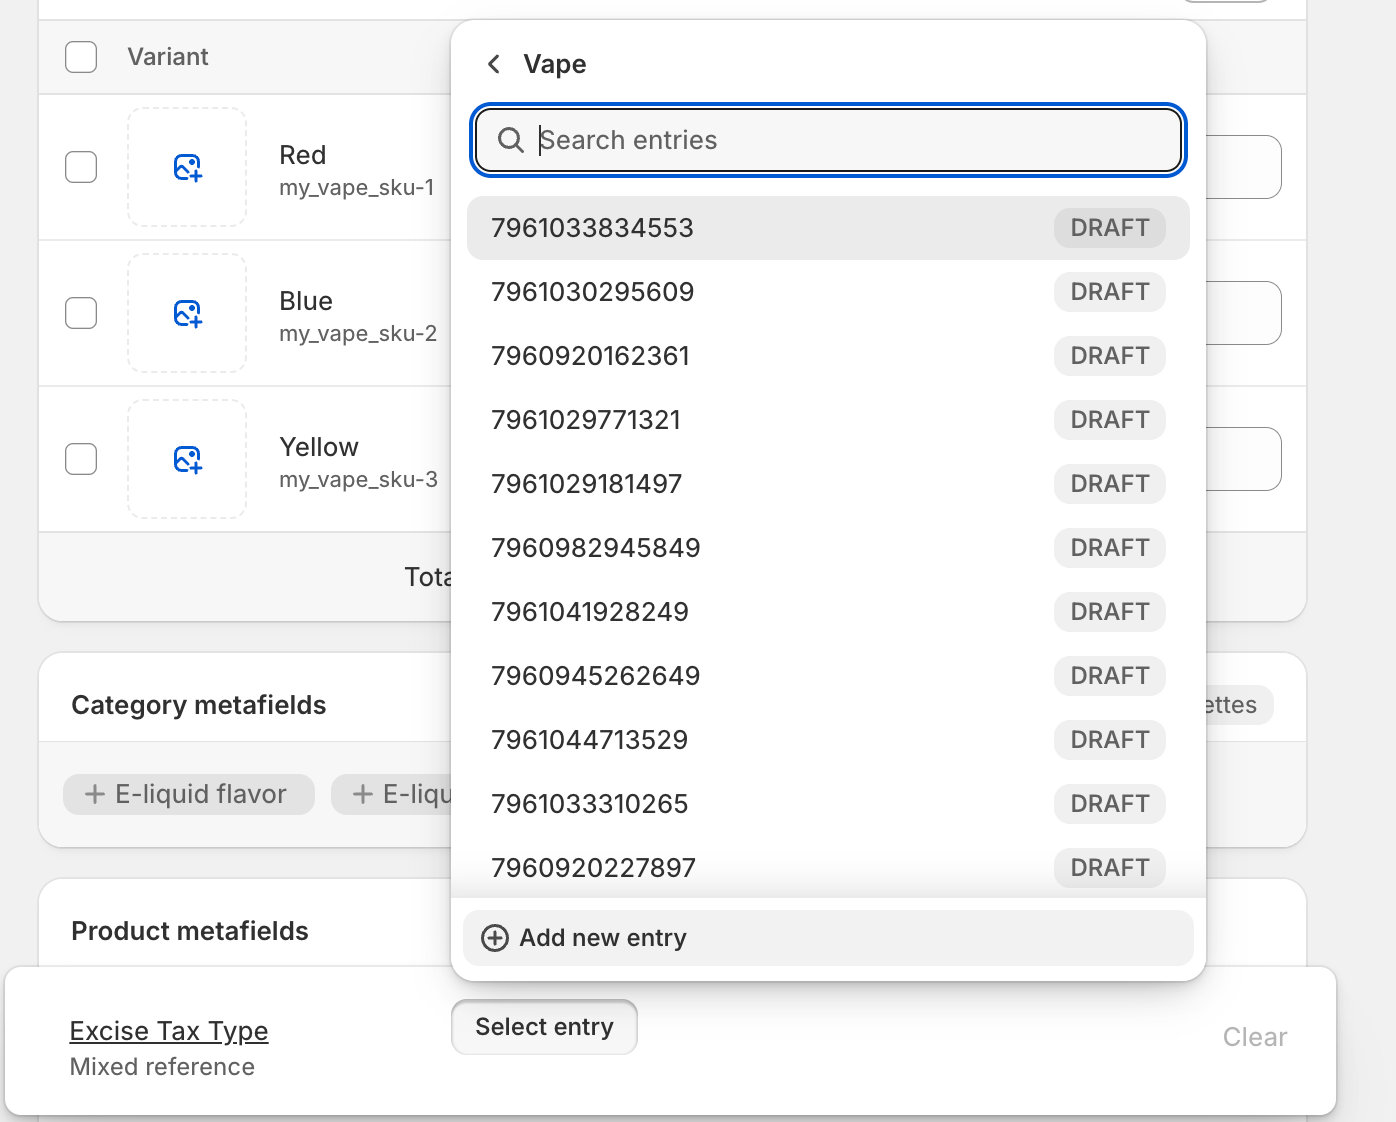Select the Yellow variant checkbox
The width and height of the screenshot is (1396, 1122).
[x=81, y=459]
